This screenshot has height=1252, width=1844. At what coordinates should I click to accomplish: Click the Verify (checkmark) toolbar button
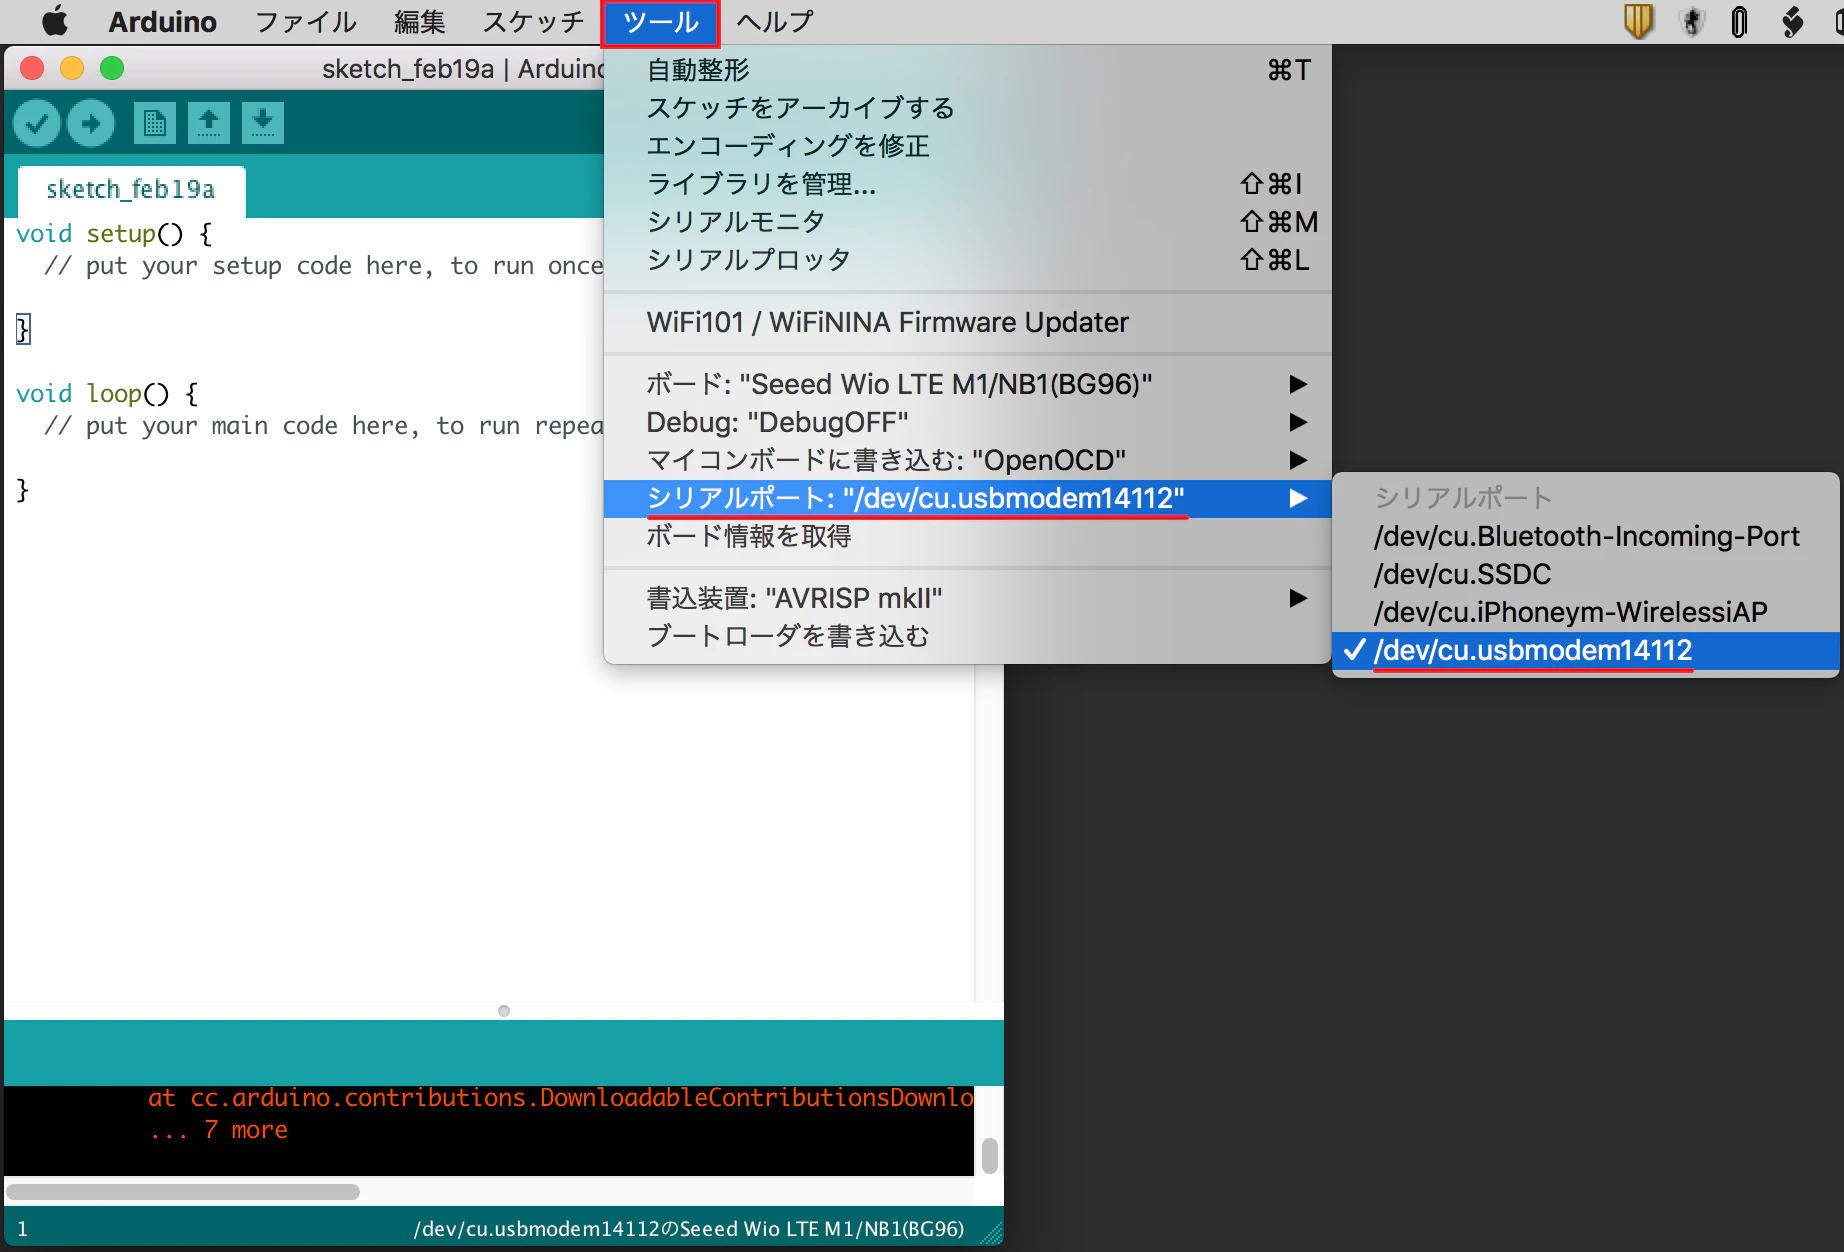click(37, 124)
